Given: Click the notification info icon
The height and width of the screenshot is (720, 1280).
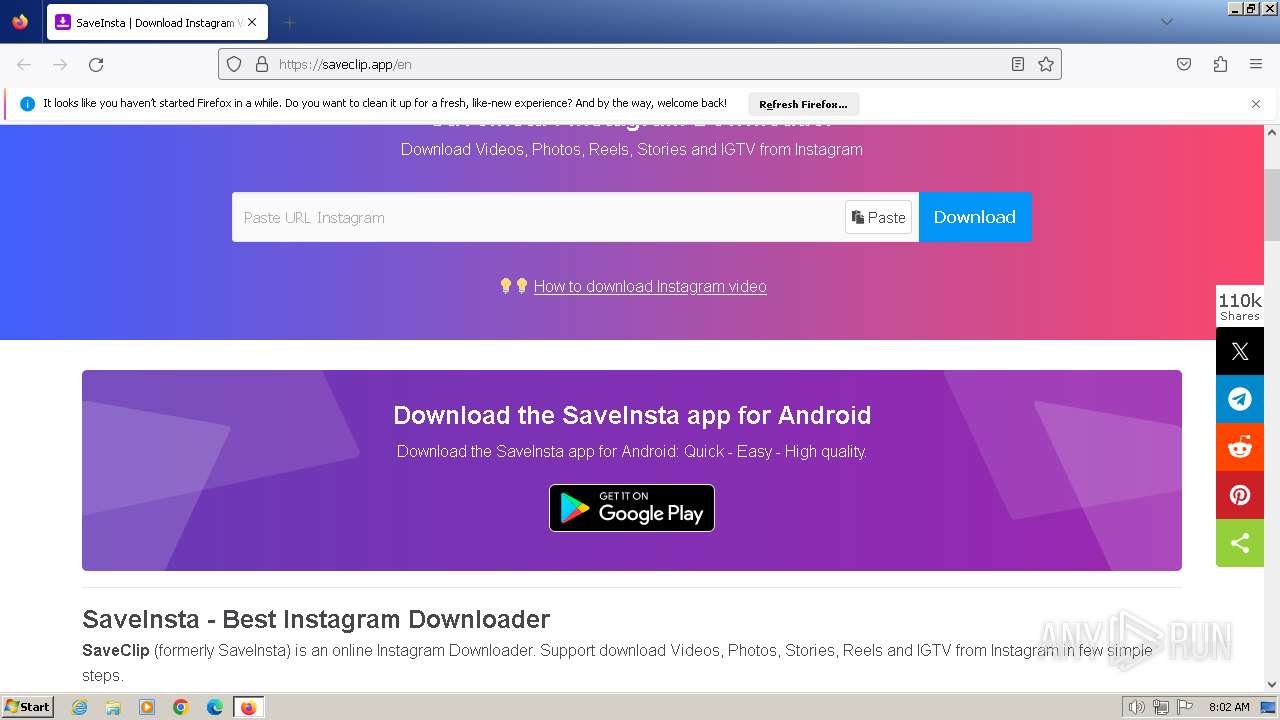Looking at the screenshot, I should [x=27, y=104].
